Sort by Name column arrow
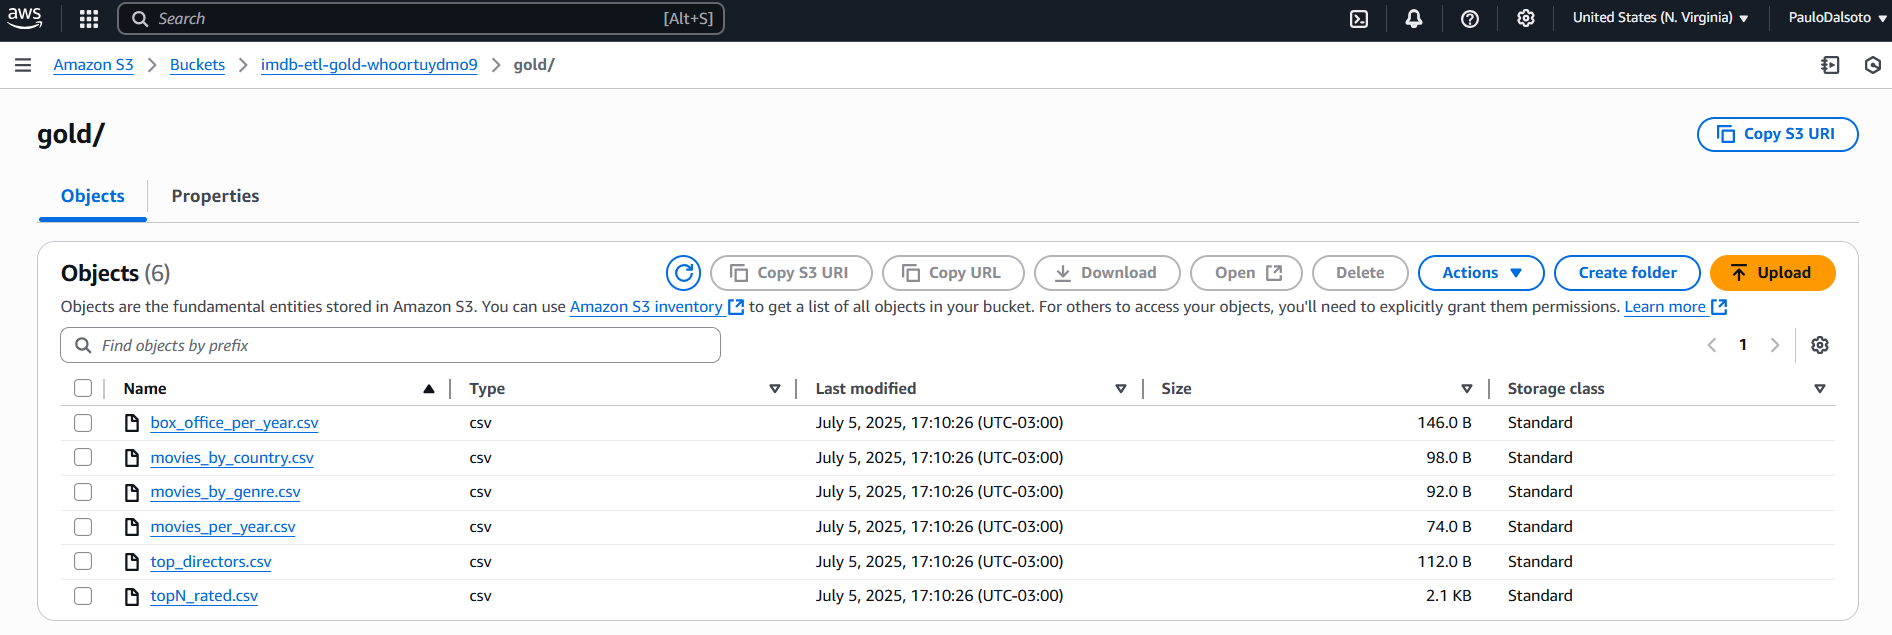The height and width of the screenshot is (635, 1892). click(x=429, y=389)
